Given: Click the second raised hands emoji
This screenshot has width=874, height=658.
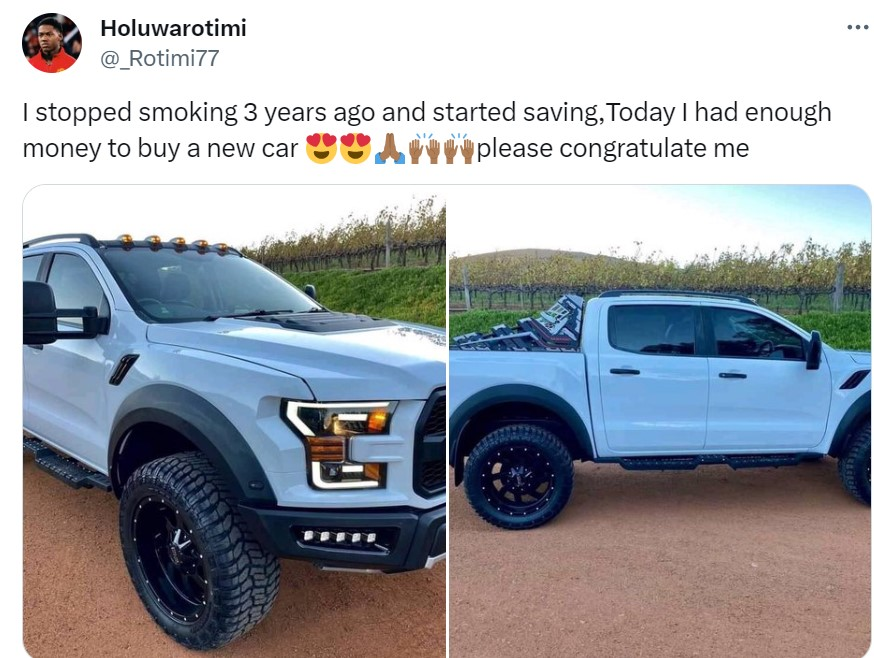Looking at the screenshot, I should (459, 148).
